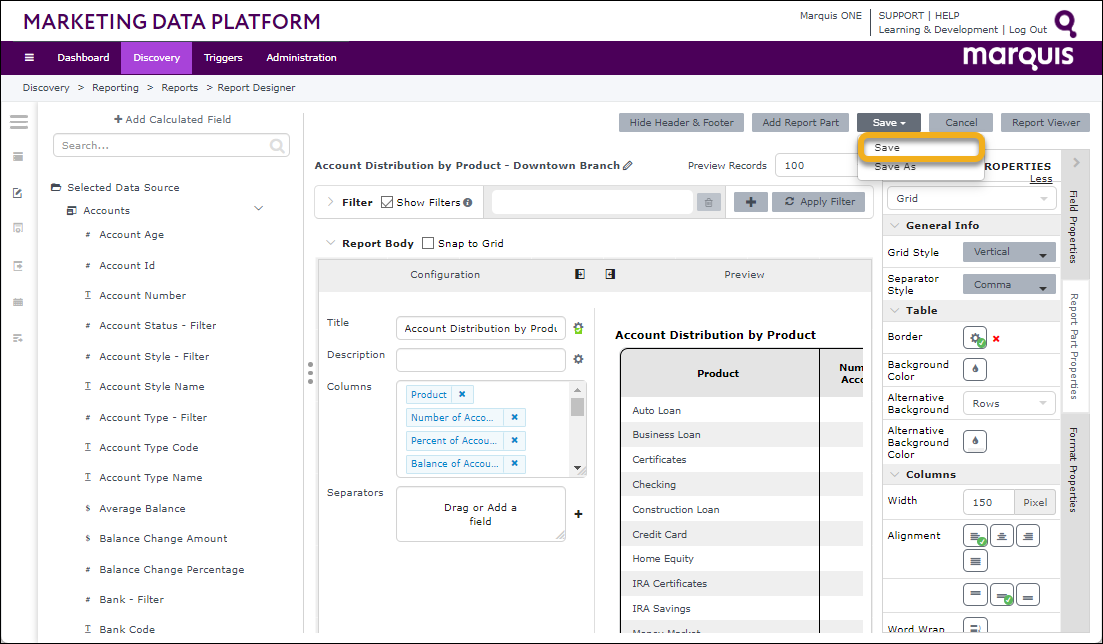Click the export sidebar icon

18,266
